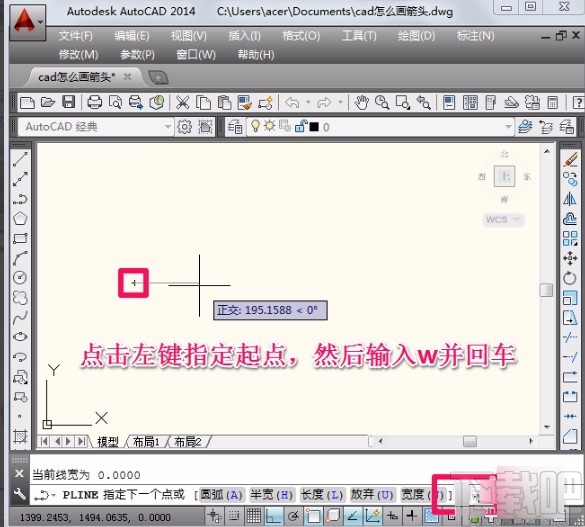The height and width of the screenshot is (527, 585).
Task: Toggle Dynamic UCS in status bar
Action: pos(372,516)
